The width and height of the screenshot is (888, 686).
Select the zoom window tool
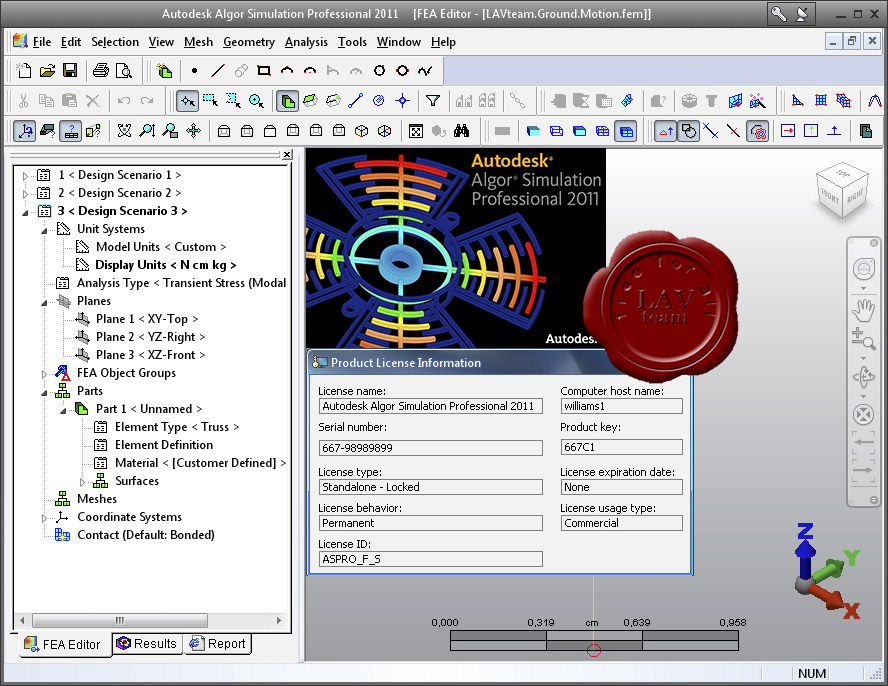pos(170,131)
